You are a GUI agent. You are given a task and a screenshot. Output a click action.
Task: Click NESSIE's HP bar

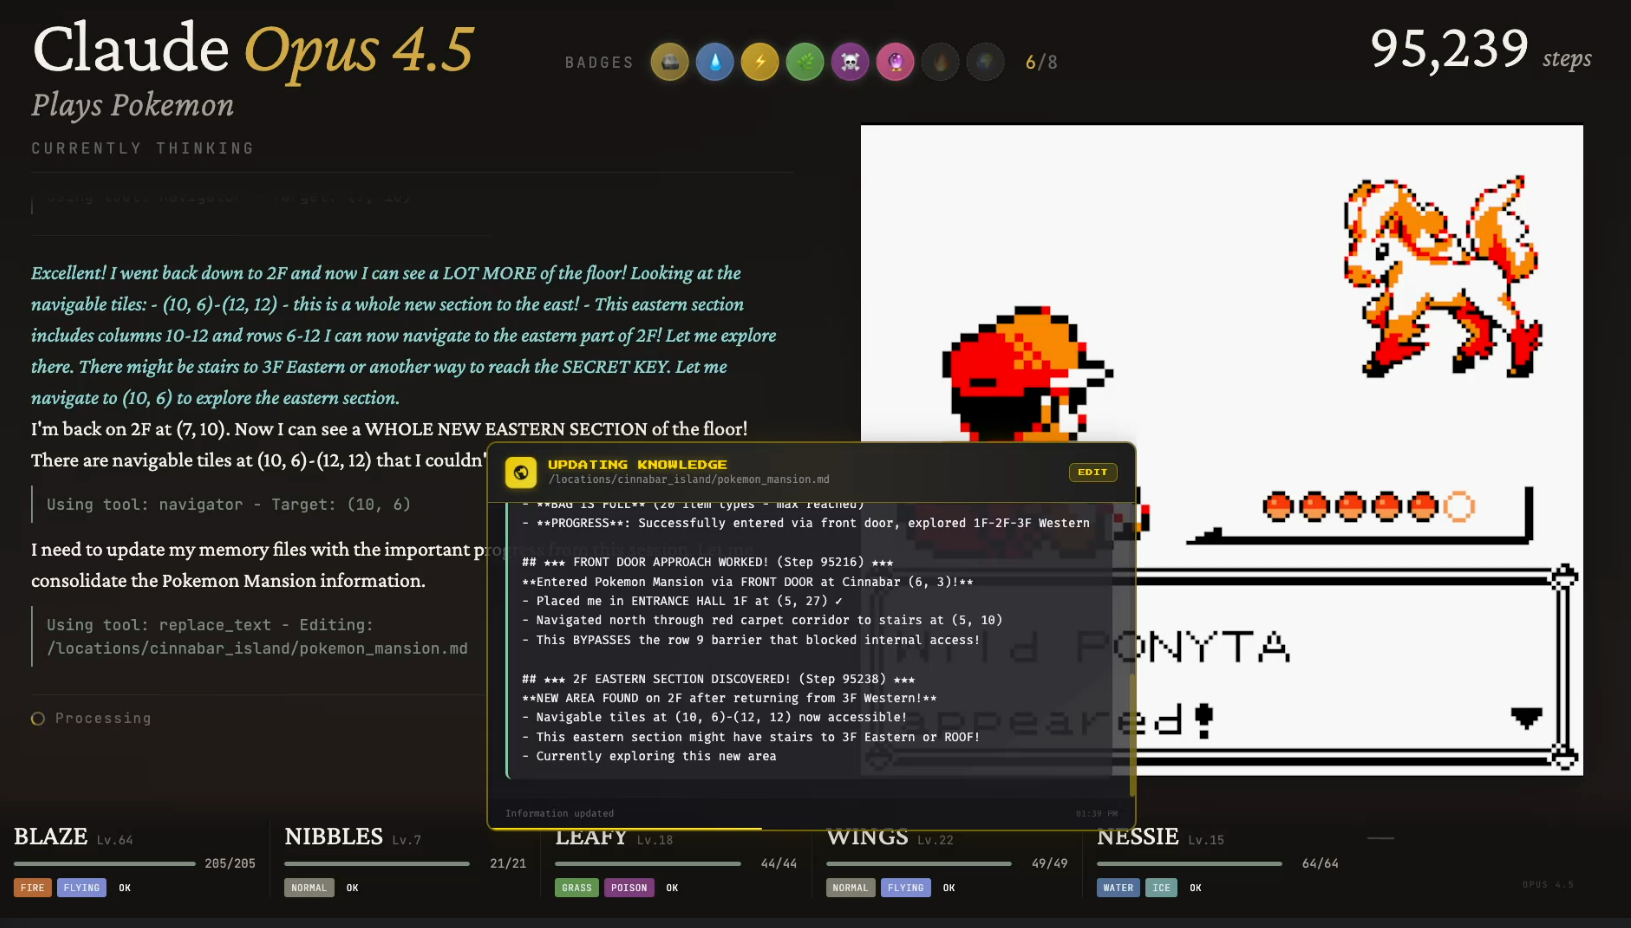pos(1190,863)
